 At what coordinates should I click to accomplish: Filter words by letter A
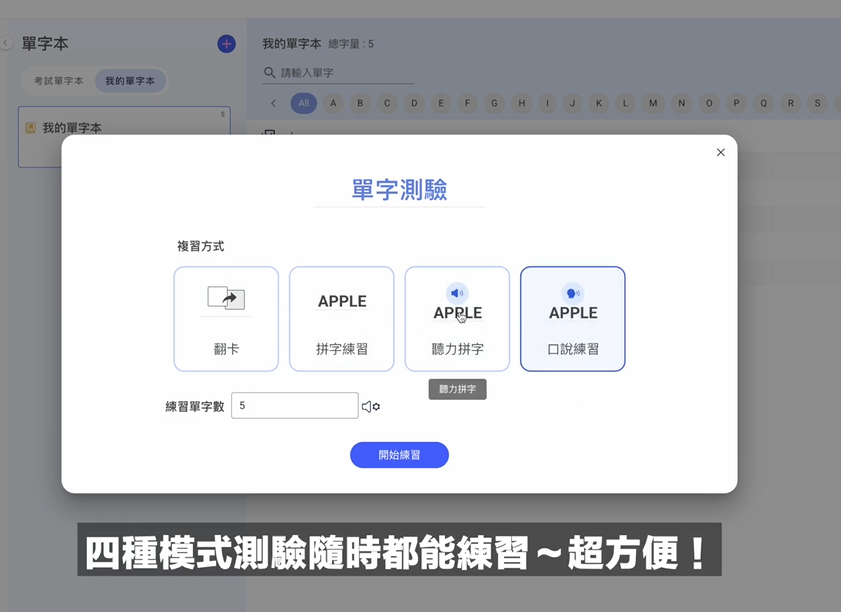click(x=333, y=103)
